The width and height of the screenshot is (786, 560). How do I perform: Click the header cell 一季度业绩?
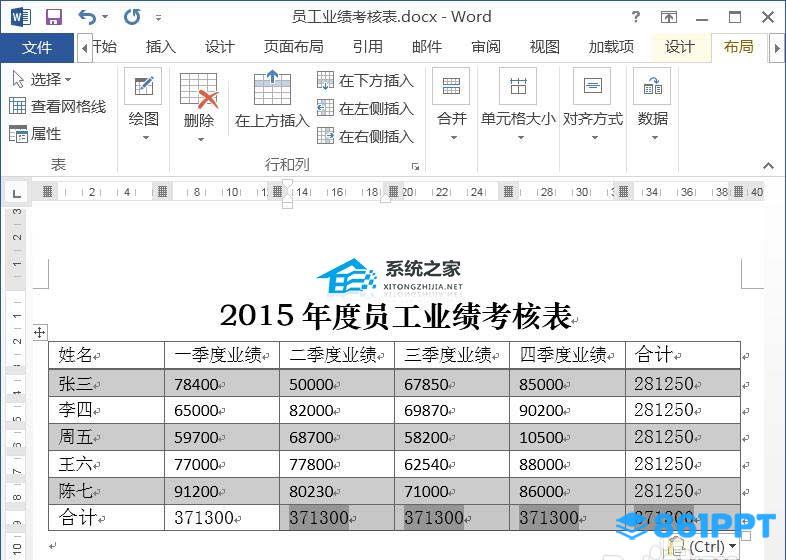pyautogui.click(x=222, y=355)
